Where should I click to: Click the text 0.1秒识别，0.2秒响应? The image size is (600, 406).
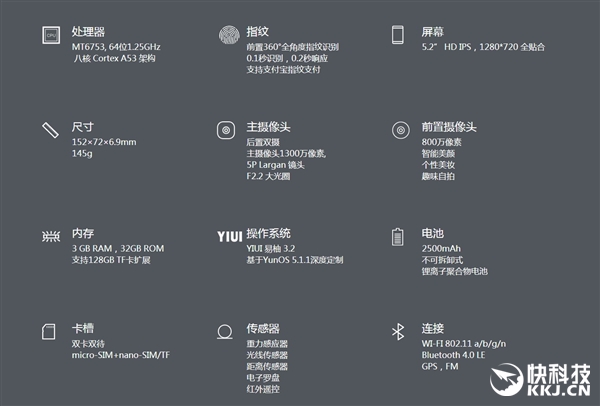pyautogui.click(x=287, y=58)
